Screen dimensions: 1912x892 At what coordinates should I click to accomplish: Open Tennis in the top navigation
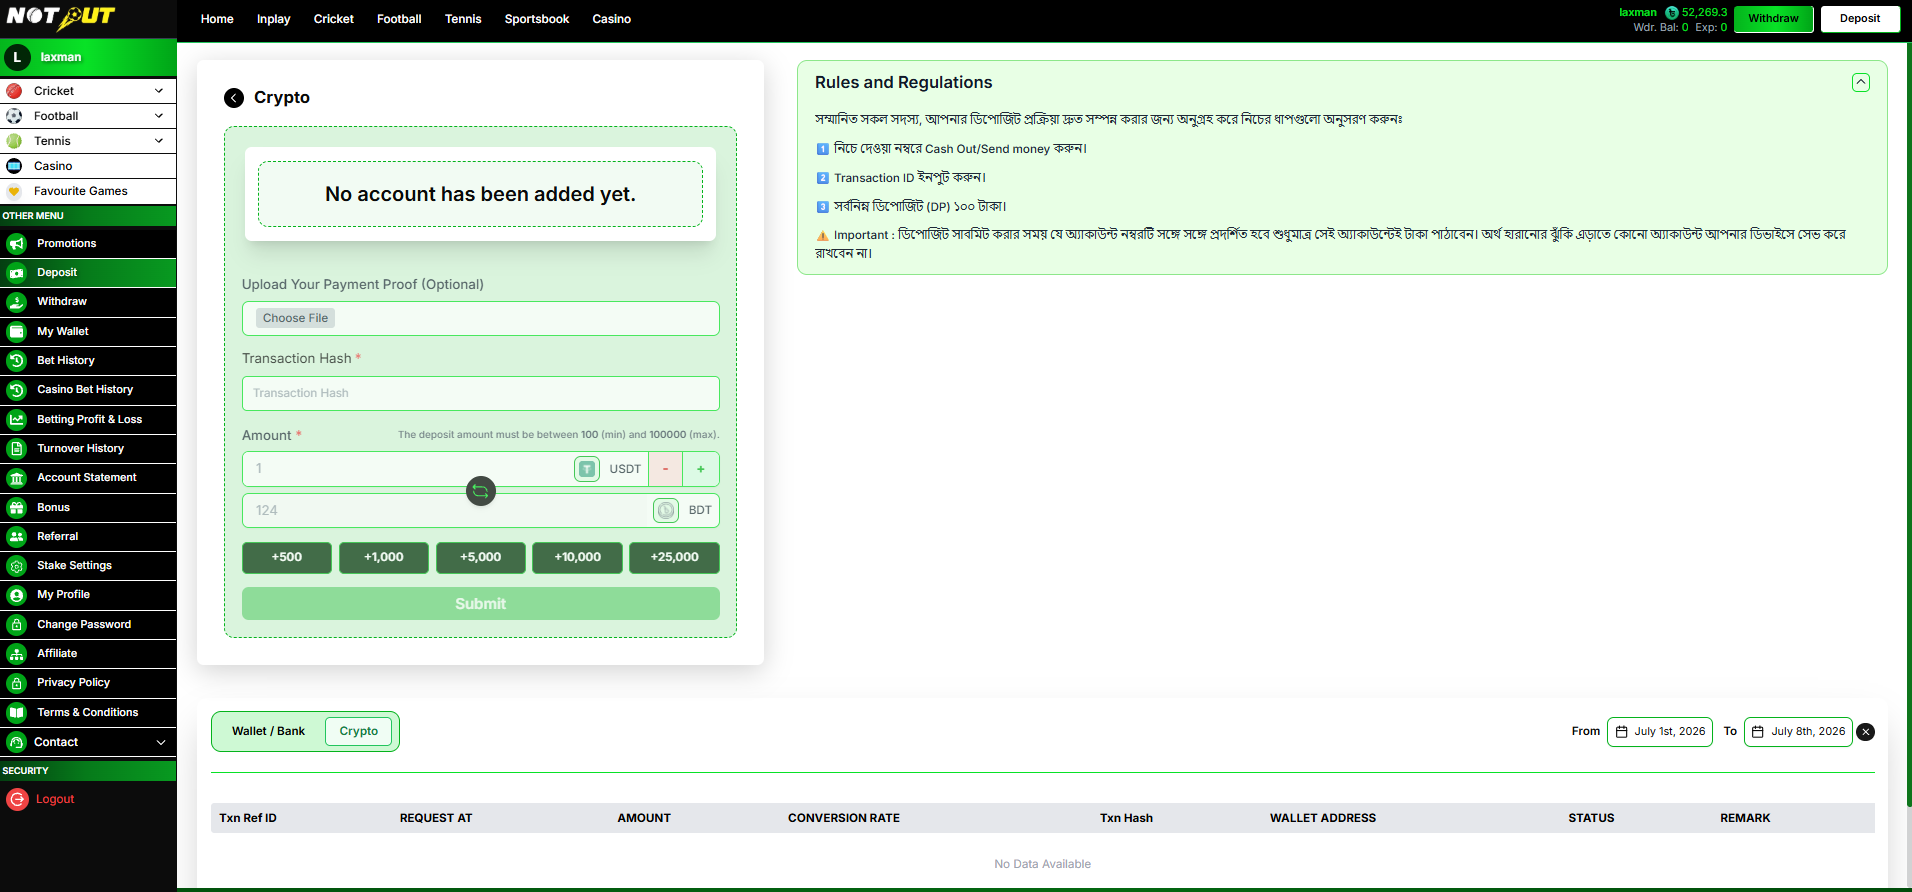coord(463,19)
